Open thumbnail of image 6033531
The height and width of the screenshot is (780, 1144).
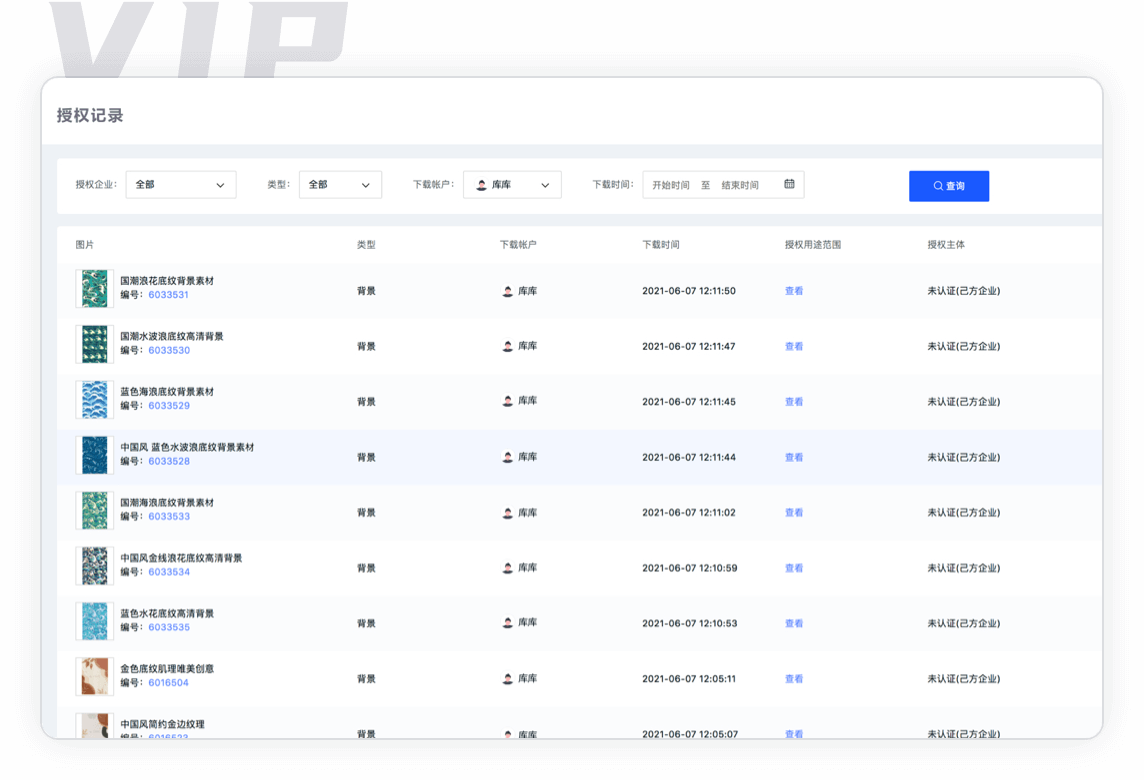coord(94,289)
